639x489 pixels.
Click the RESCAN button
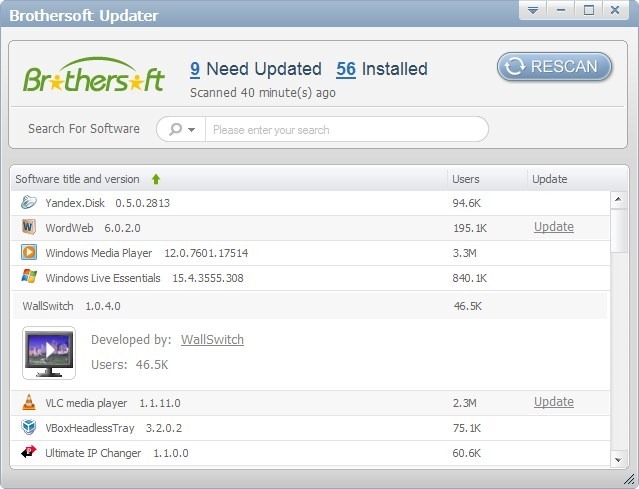[x=554, y=66]
